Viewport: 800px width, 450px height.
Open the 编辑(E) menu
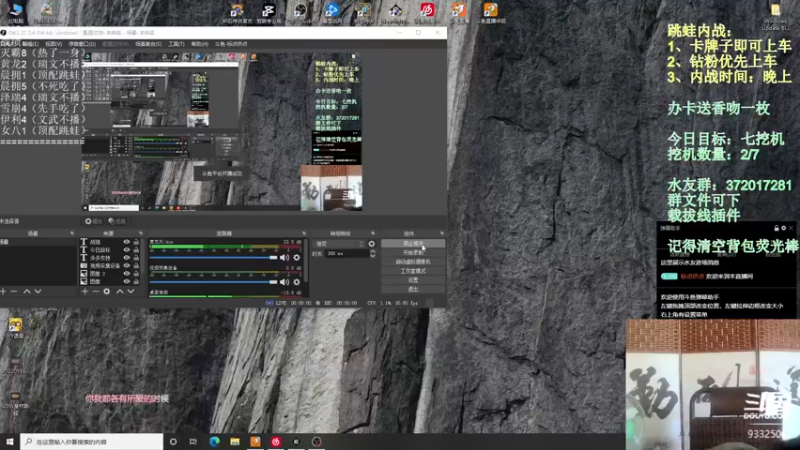(x=30, y=44)
